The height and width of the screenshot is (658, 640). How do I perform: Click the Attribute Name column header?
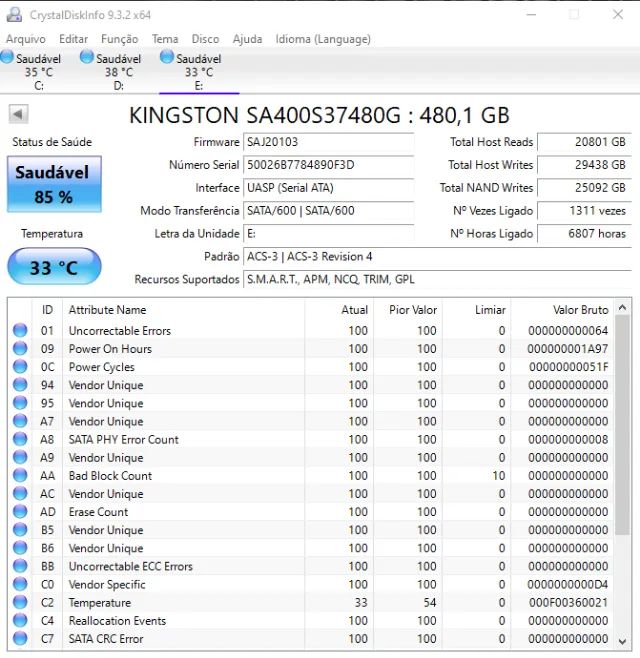coord(183,310)
